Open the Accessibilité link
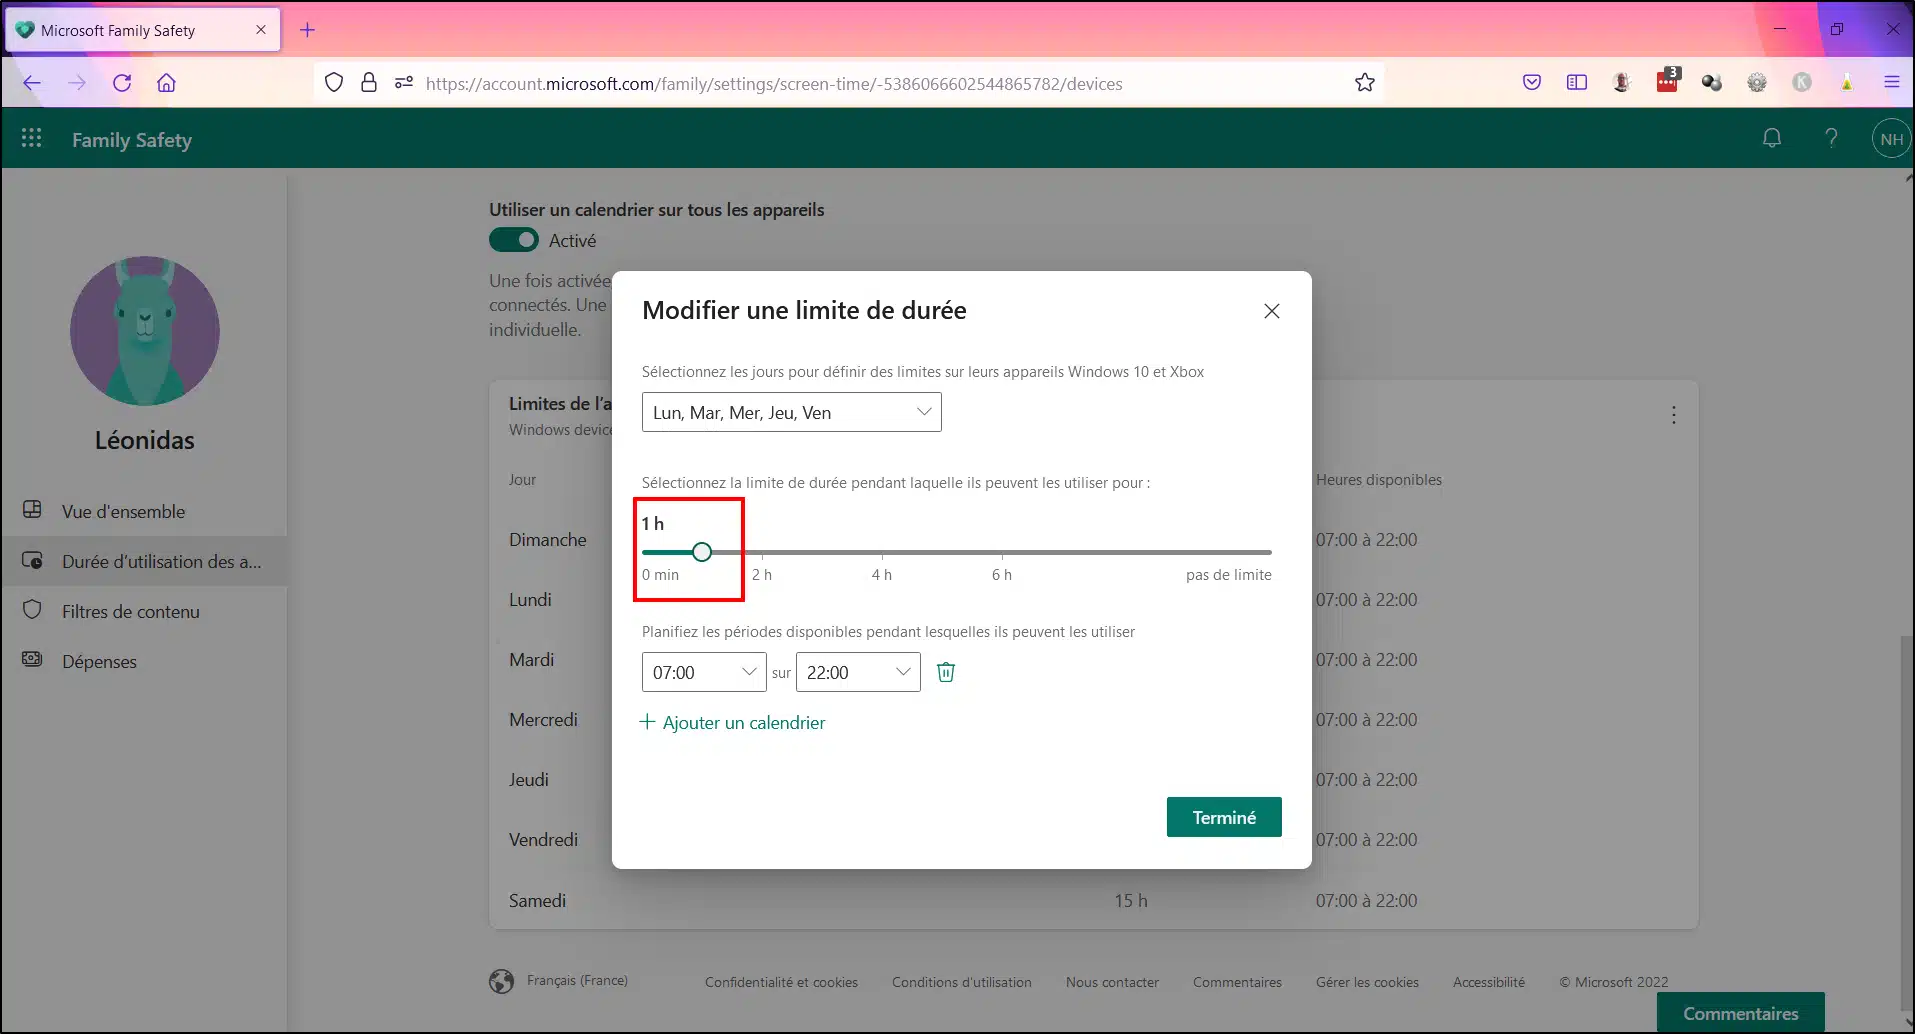The width and height of the screenshot is (1915, 1034). (1489, 982)
